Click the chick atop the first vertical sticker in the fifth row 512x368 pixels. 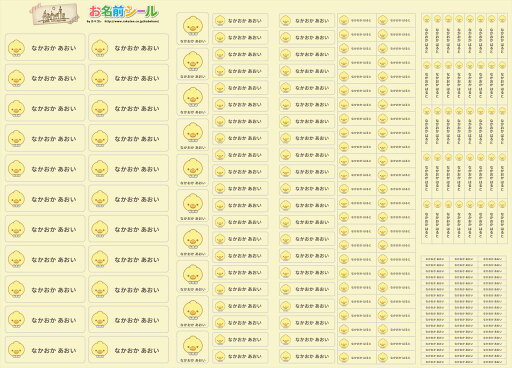click(427, 204)
